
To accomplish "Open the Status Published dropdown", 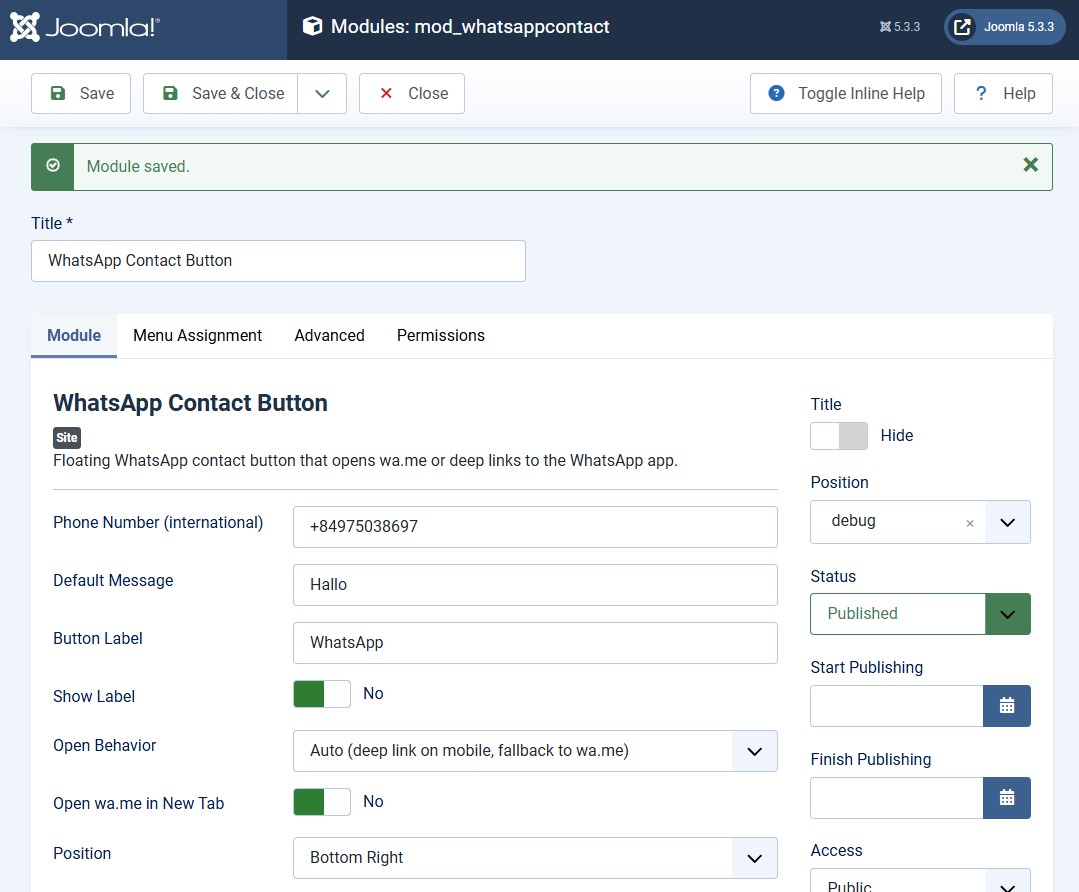I will point(921,614).
